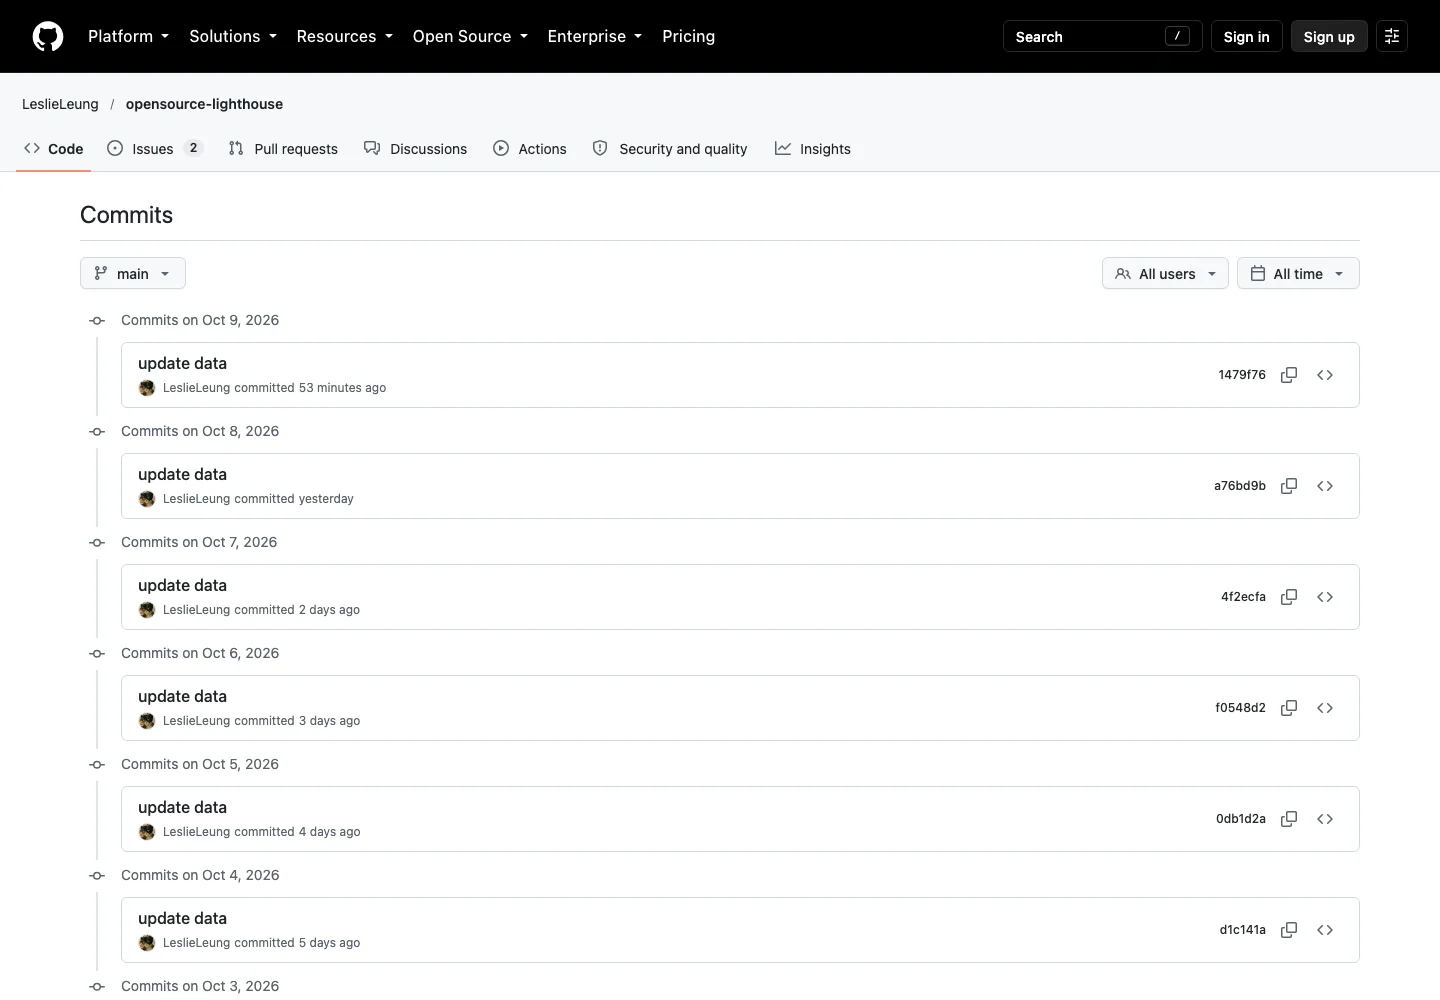Switch to the Issues tab
This screenshot has width=1440, height=1000.
155,149
